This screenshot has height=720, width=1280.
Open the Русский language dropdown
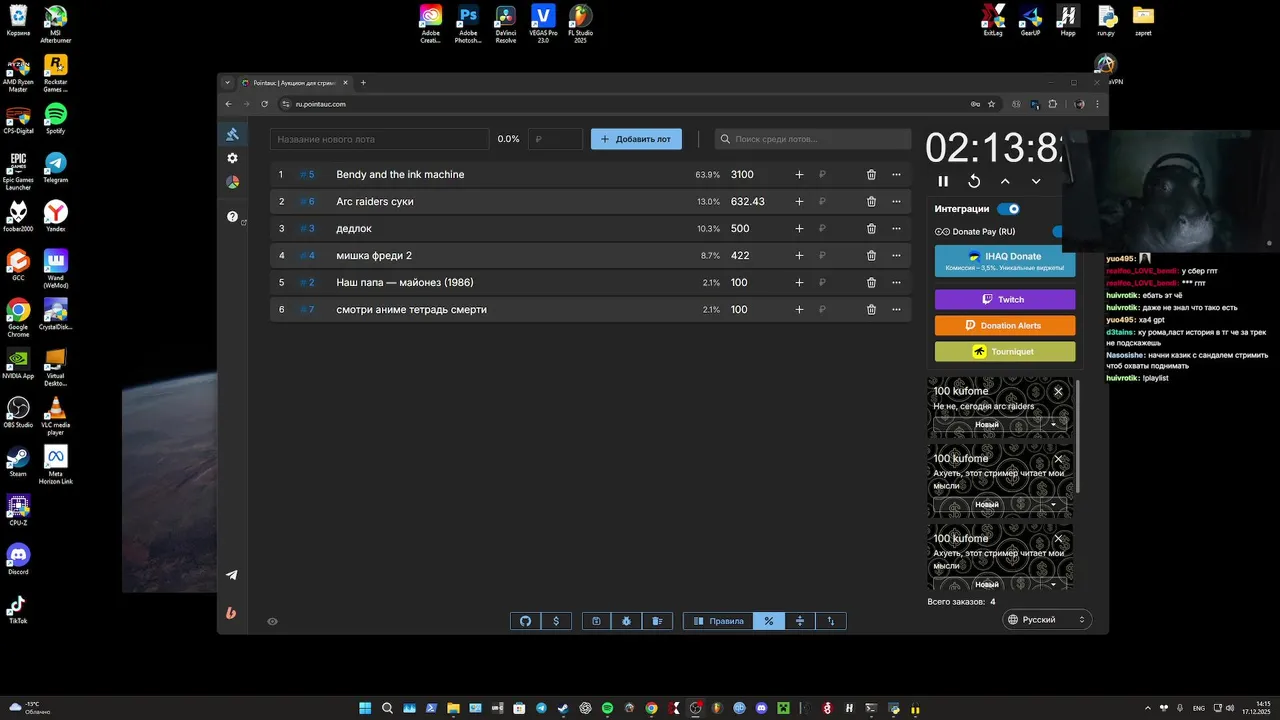[x=1047, y=620]
